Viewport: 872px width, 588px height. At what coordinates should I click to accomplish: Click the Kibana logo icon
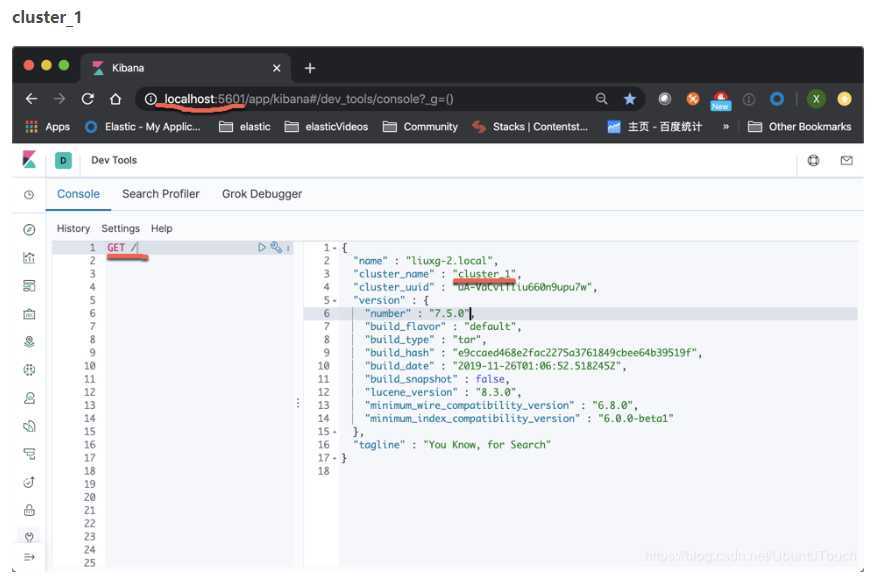[x=29, y=160]
